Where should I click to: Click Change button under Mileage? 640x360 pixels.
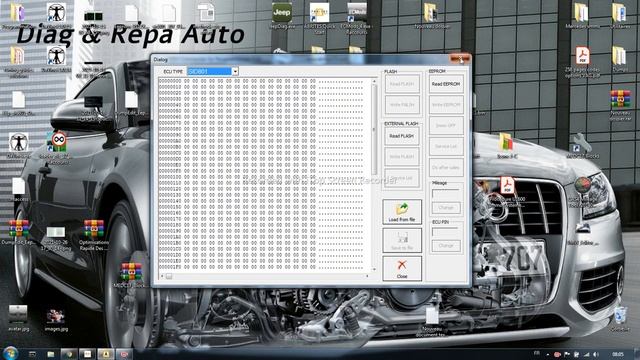[x=446, y=208]
